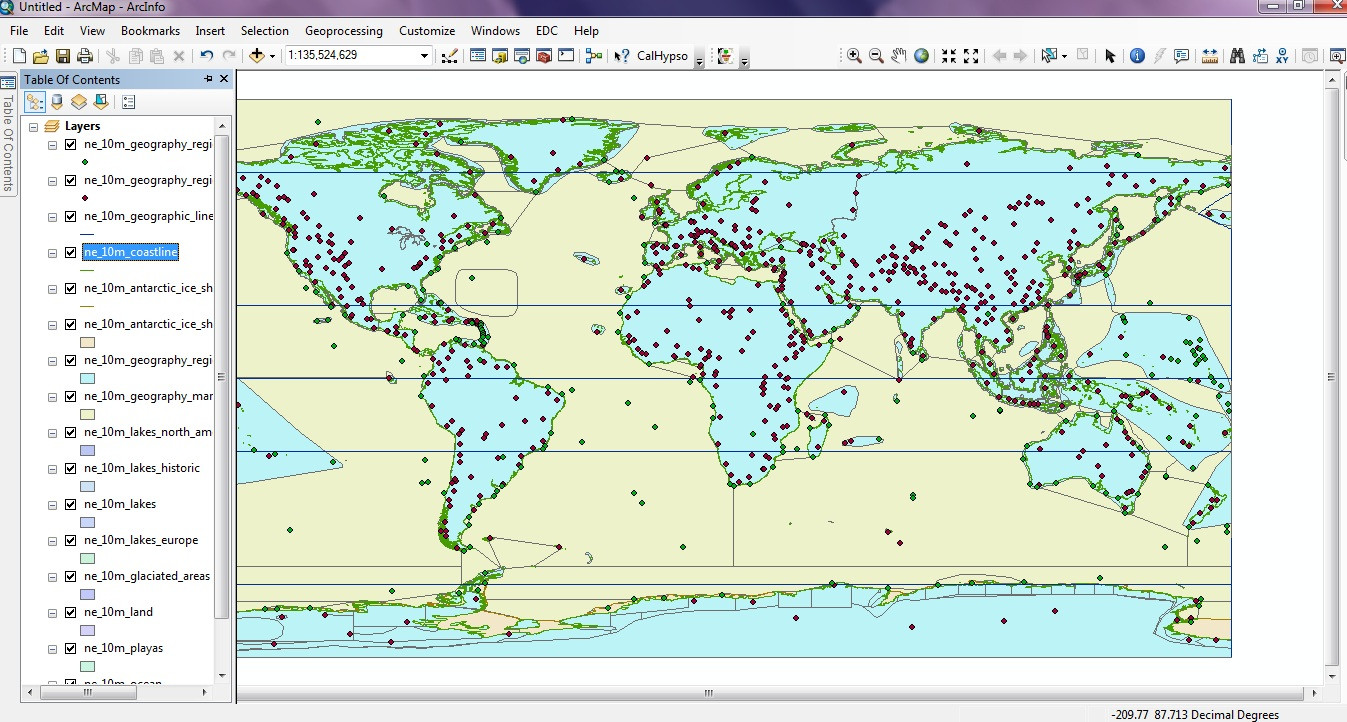The image size is (1347, 722).
Task: Open the map scale dropdown
Action: click(x=425, y=56)
